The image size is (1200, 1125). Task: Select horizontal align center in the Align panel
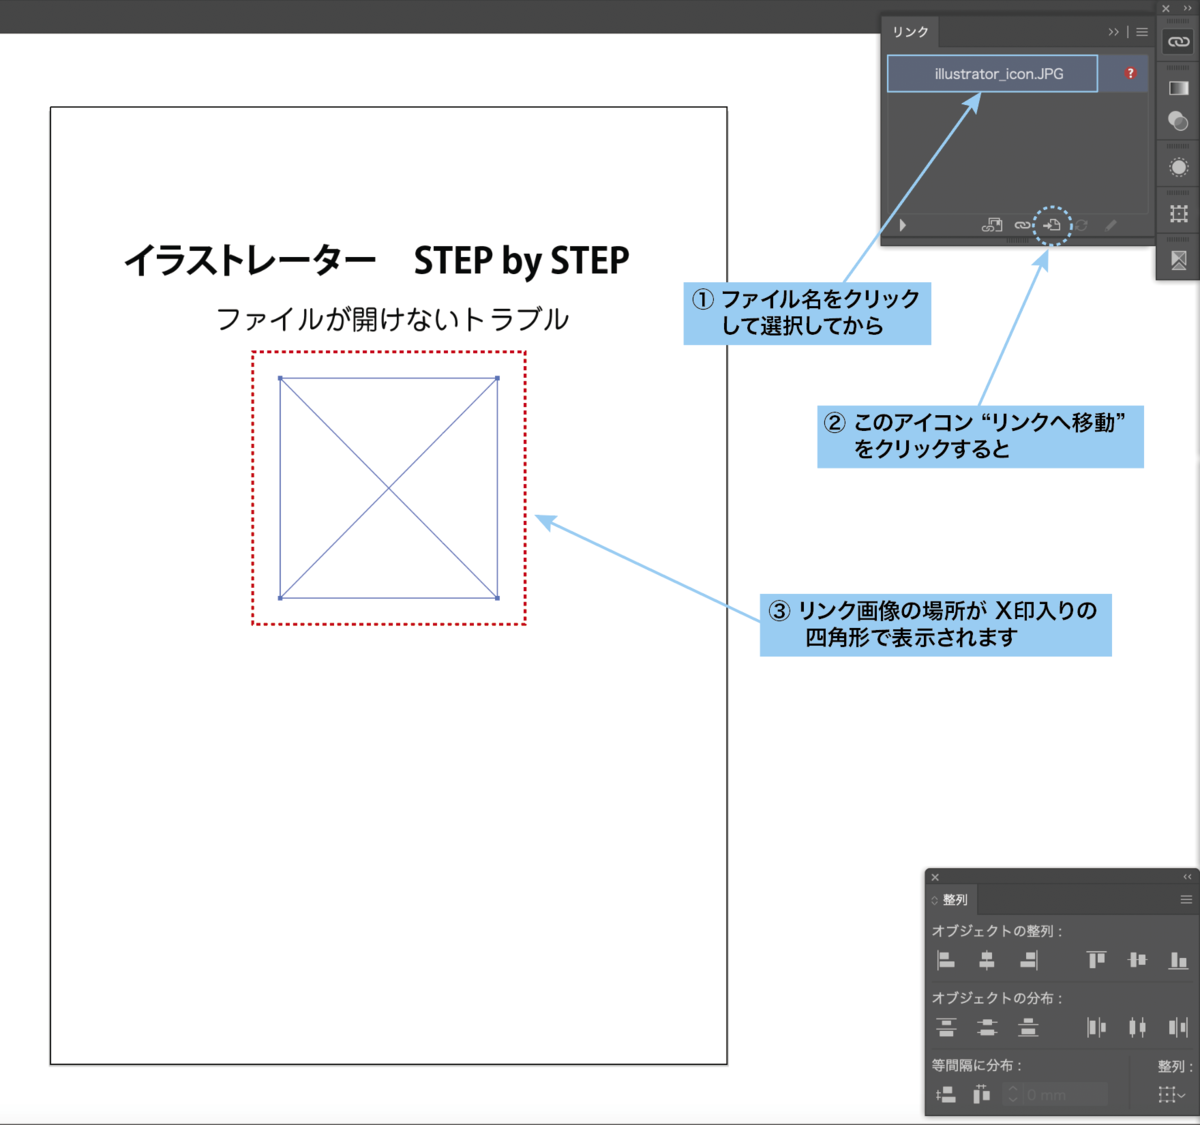(986, 960)
